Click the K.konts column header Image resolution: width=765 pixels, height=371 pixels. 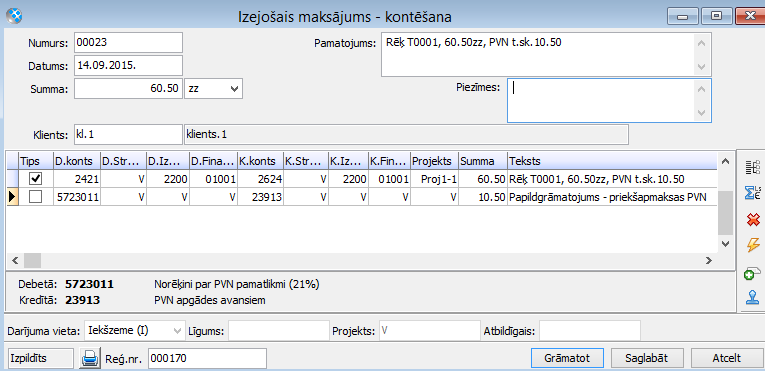pyautogui.click(x=260, y=161)
